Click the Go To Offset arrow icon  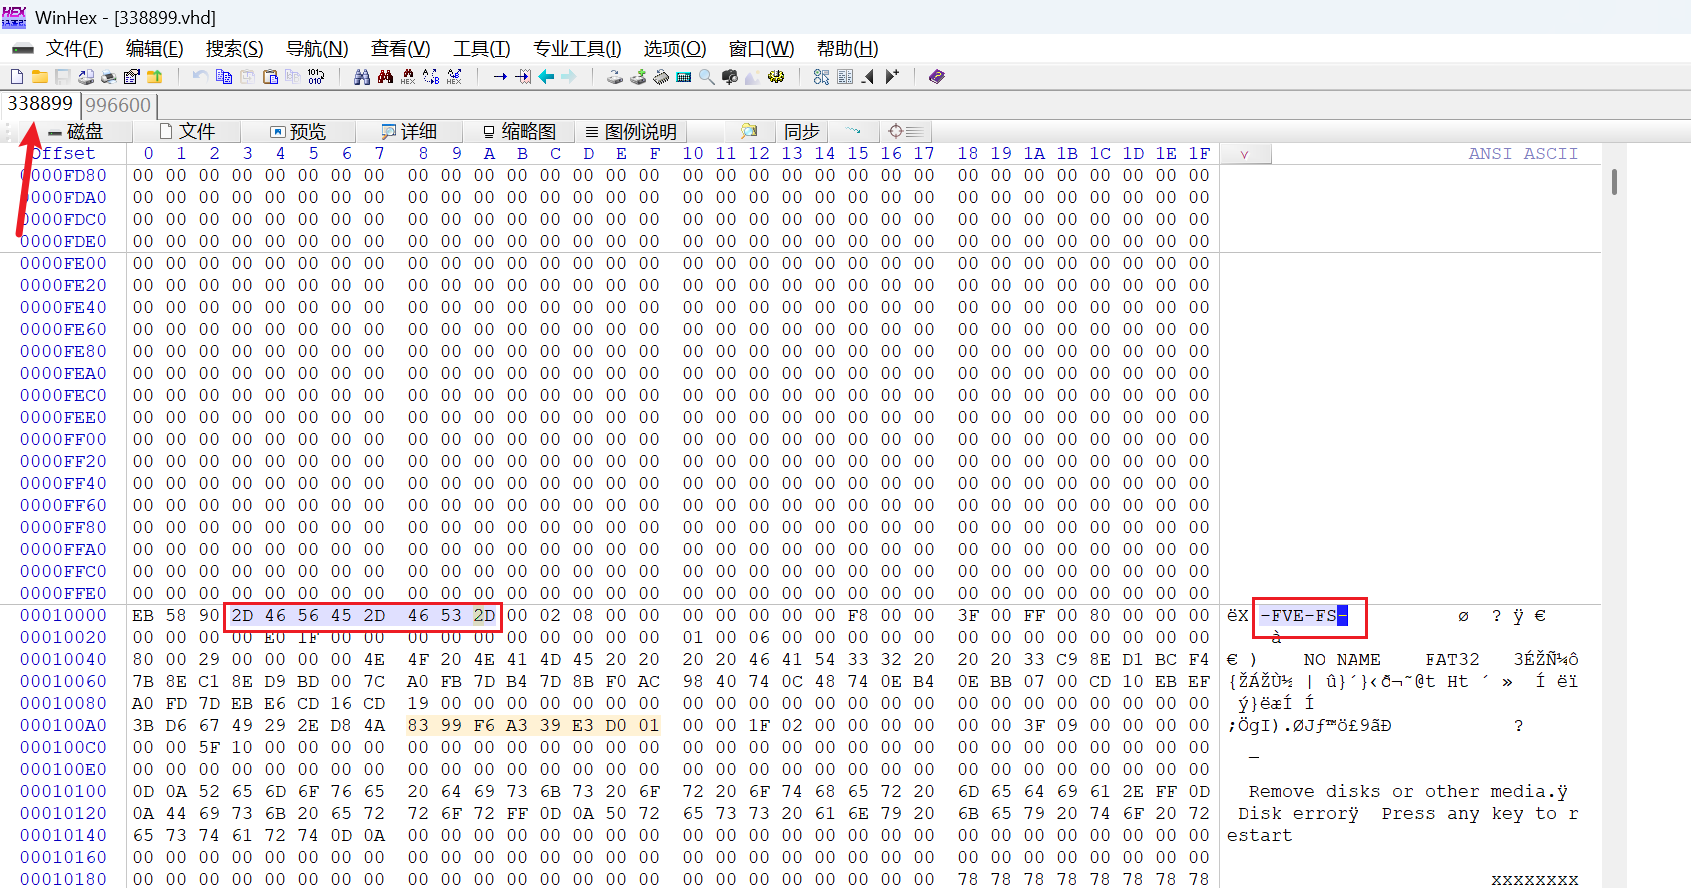click(x=500, y=77)
